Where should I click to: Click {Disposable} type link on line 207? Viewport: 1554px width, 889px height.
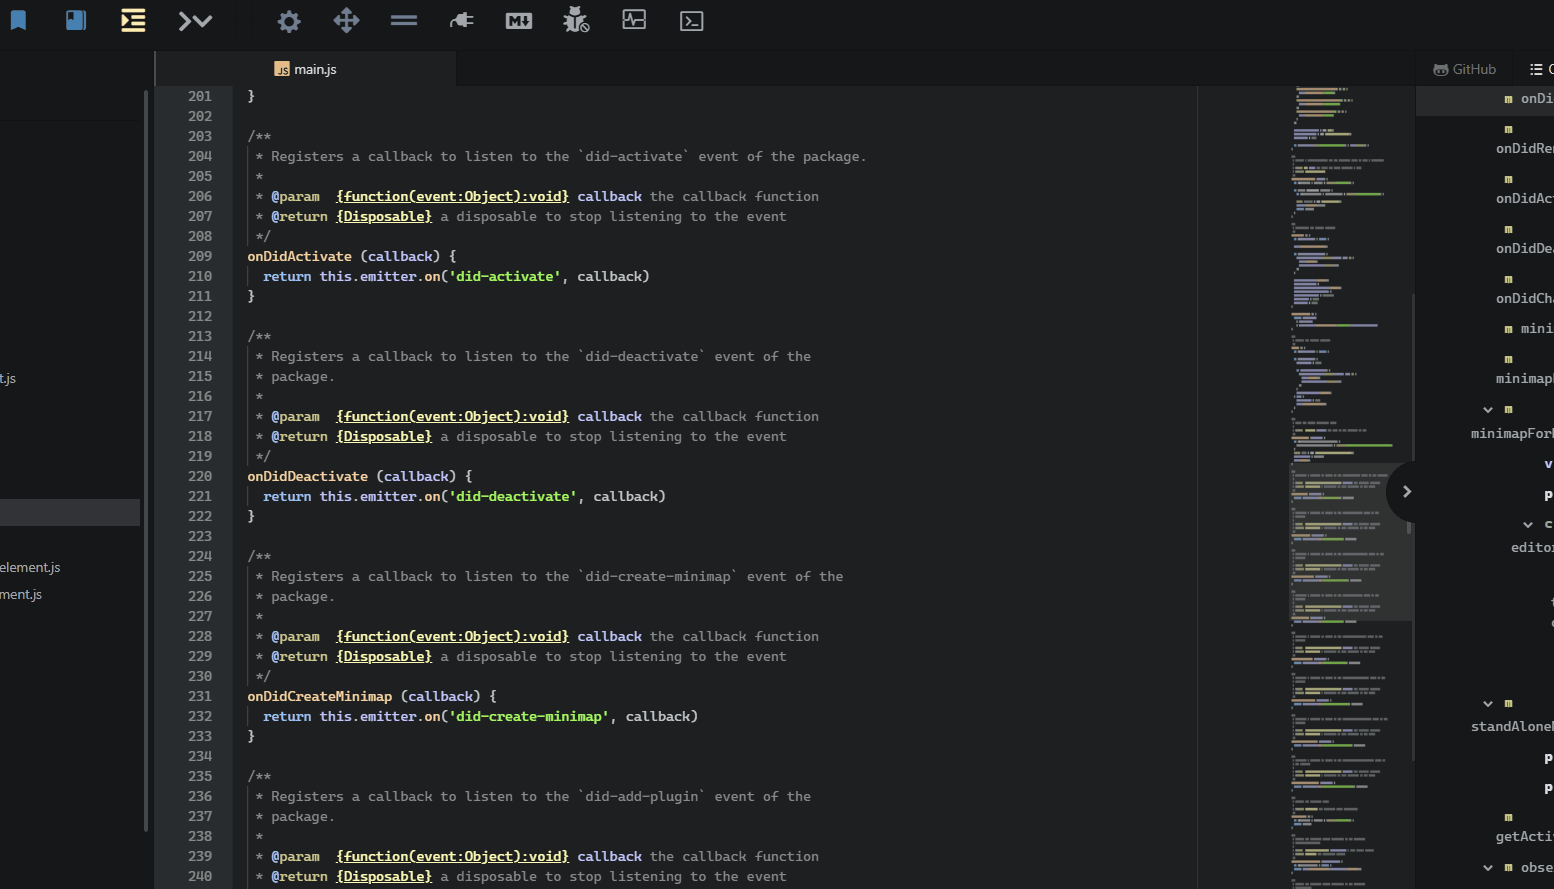tap(384, 216)
